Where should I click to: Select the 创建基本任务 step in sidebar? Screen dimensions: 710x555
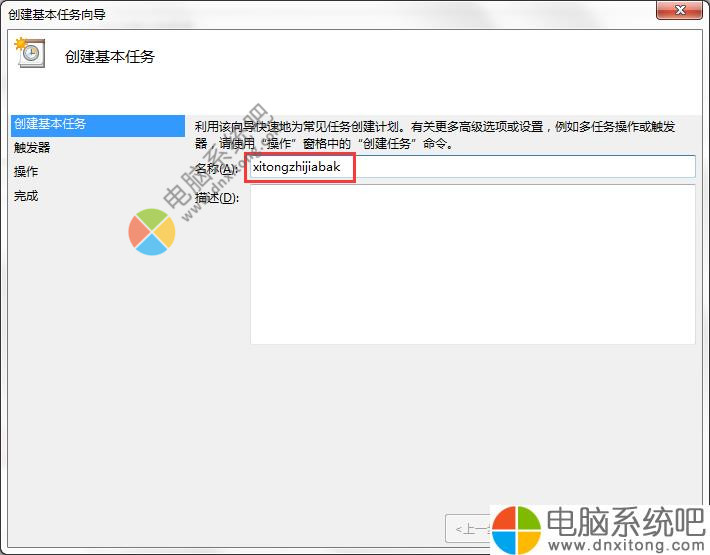pos(98,125)
